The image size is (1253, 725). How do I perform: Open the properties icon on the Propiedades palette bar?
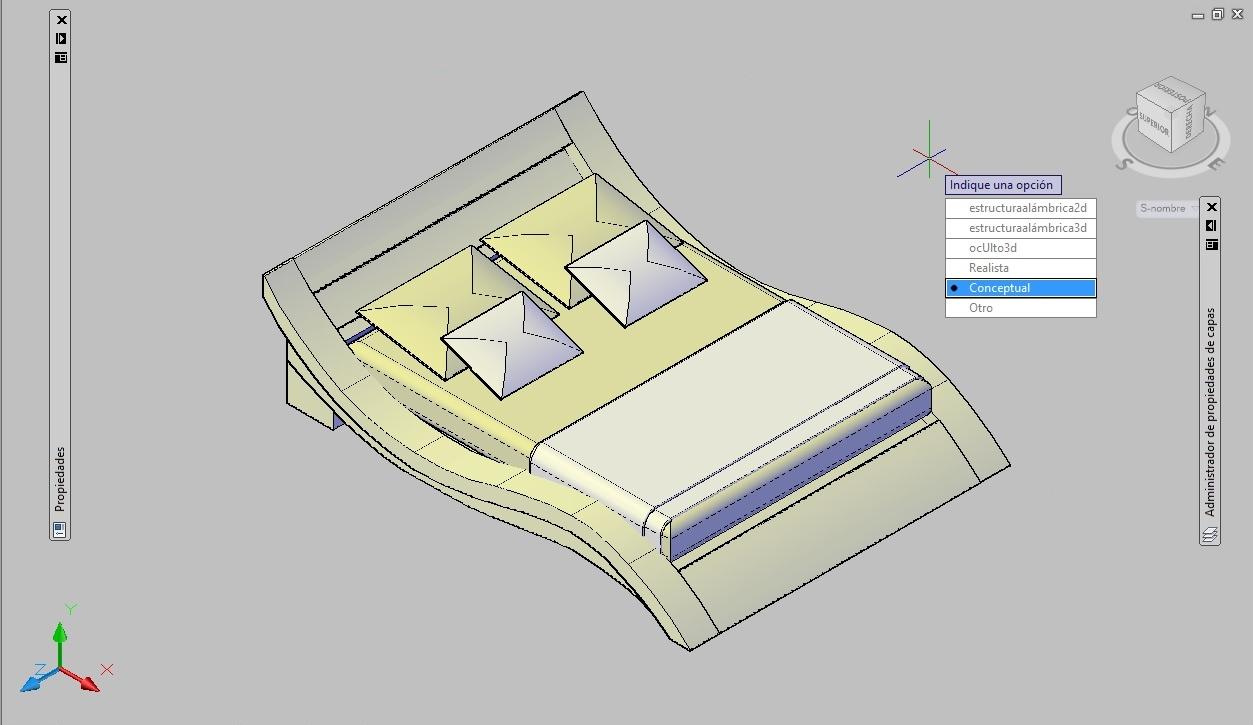pyautogui.click(x=60, y=57)
